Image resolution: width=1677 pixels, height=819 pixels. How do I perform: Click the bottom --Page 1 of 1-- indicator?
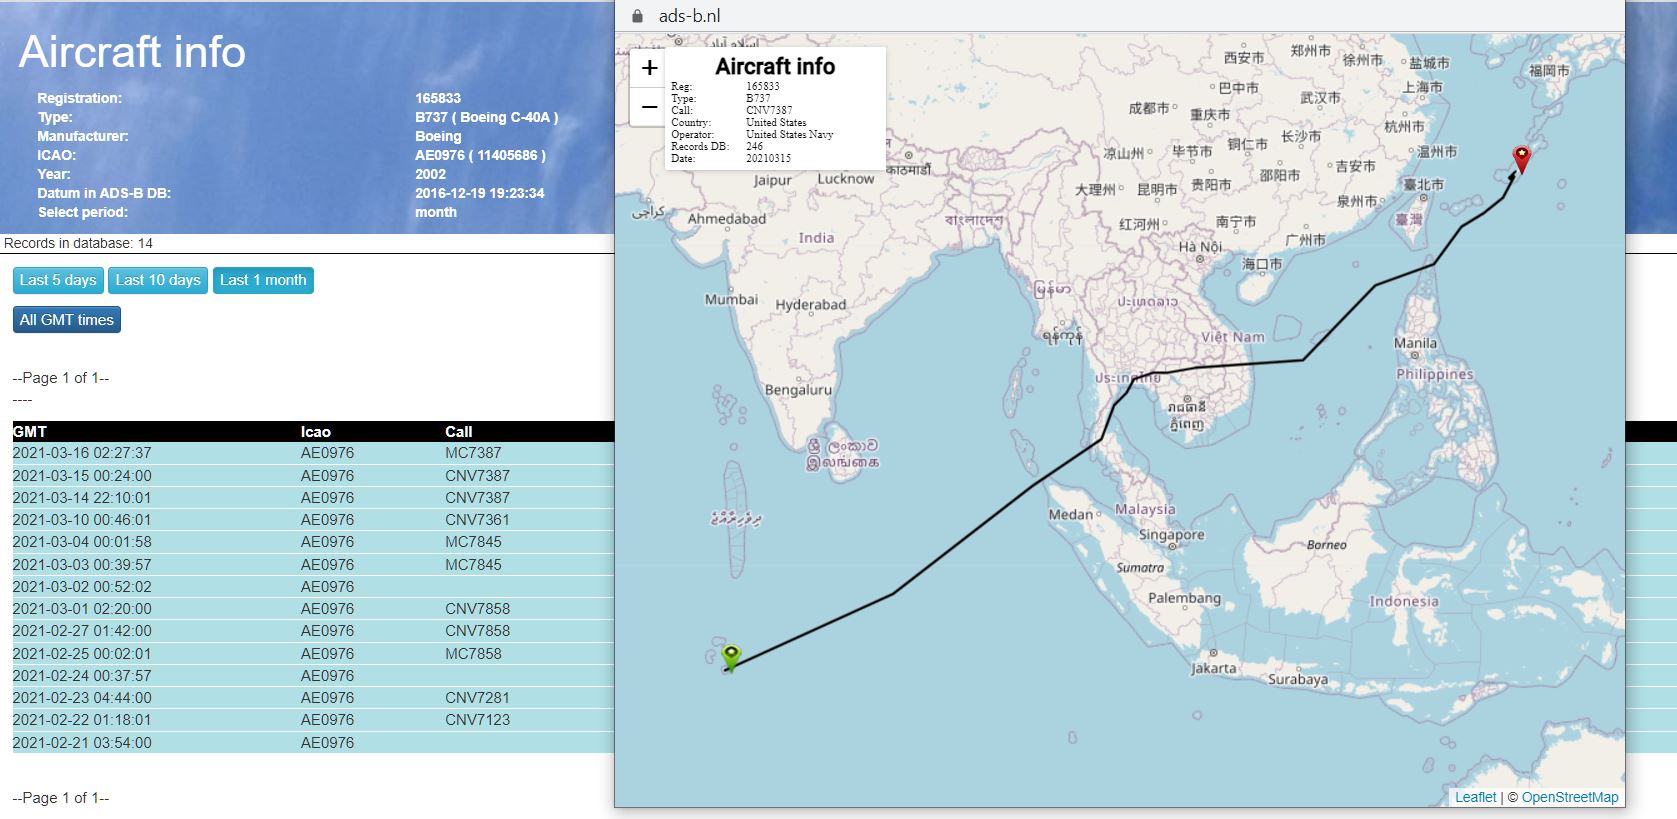point(61,798)
